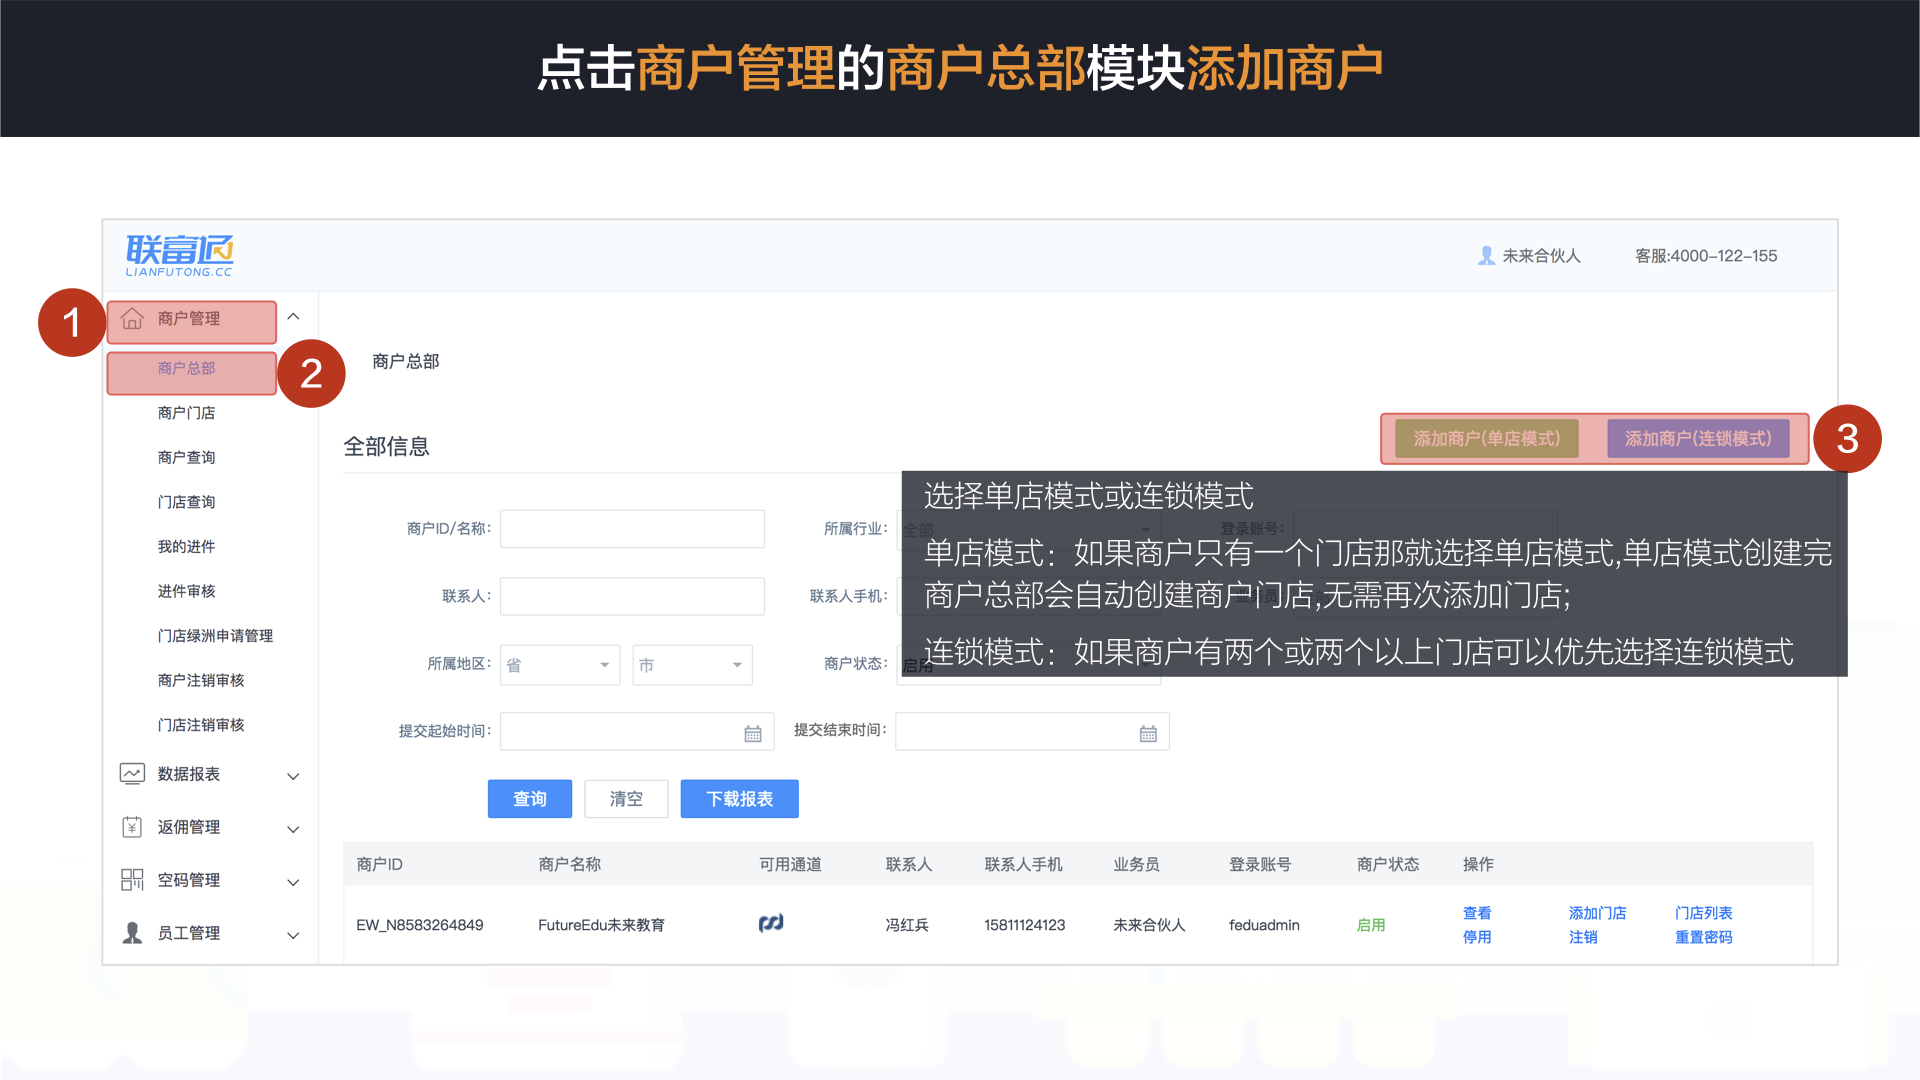
Task: Open the 商户注销审核 submenu item
Action: [x=201, y=680]
